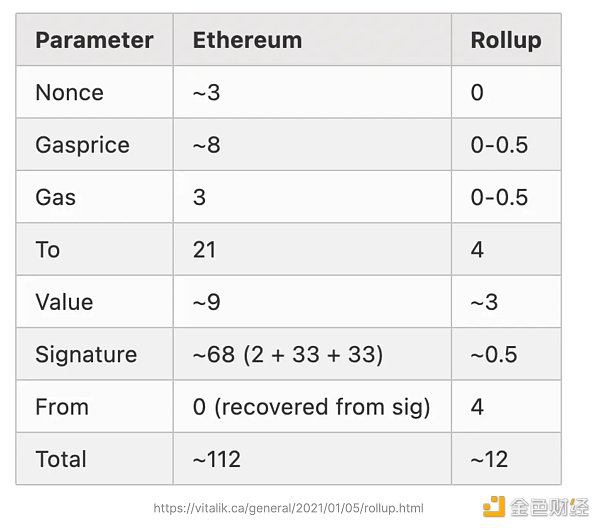This screenshot has width=600, height=528.
Task: Click the Value row label
Action: pyautogui.click(x=64, y=302)
